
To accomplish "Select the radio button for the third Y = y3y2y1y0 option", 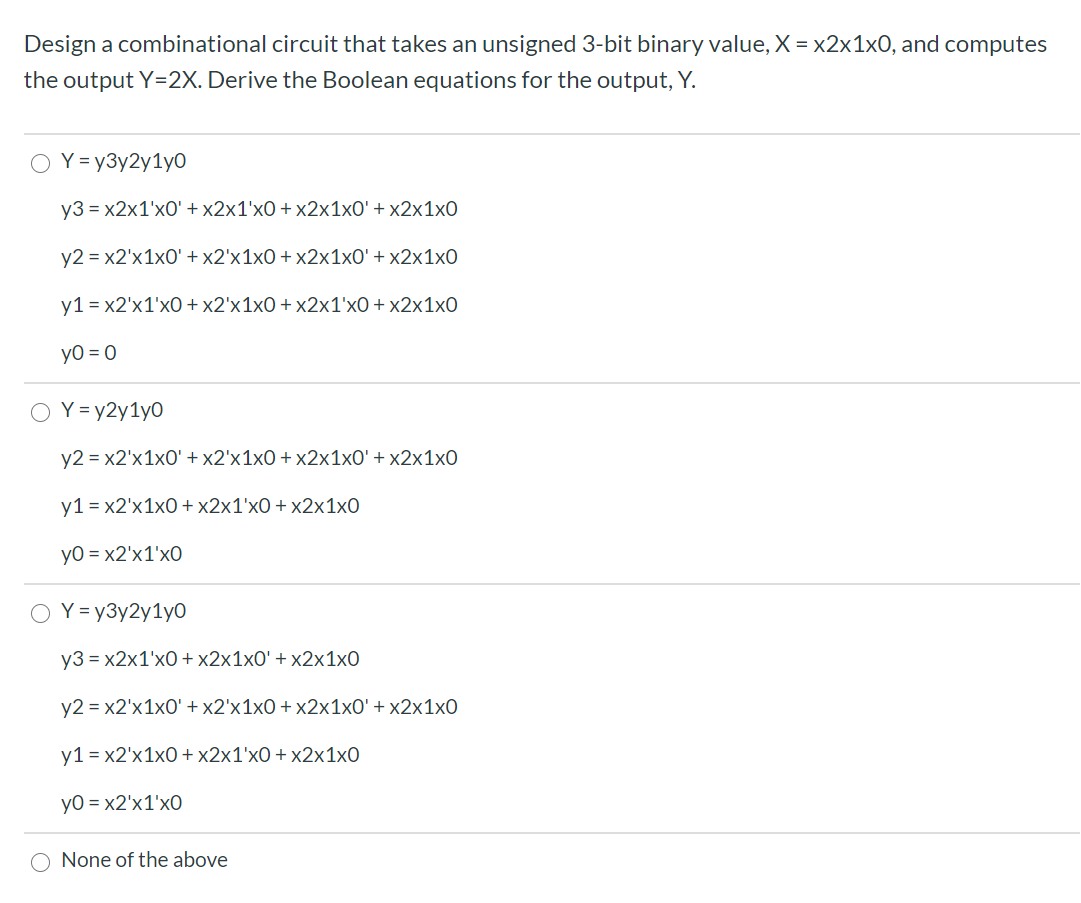I will click(x=40, y=613).
